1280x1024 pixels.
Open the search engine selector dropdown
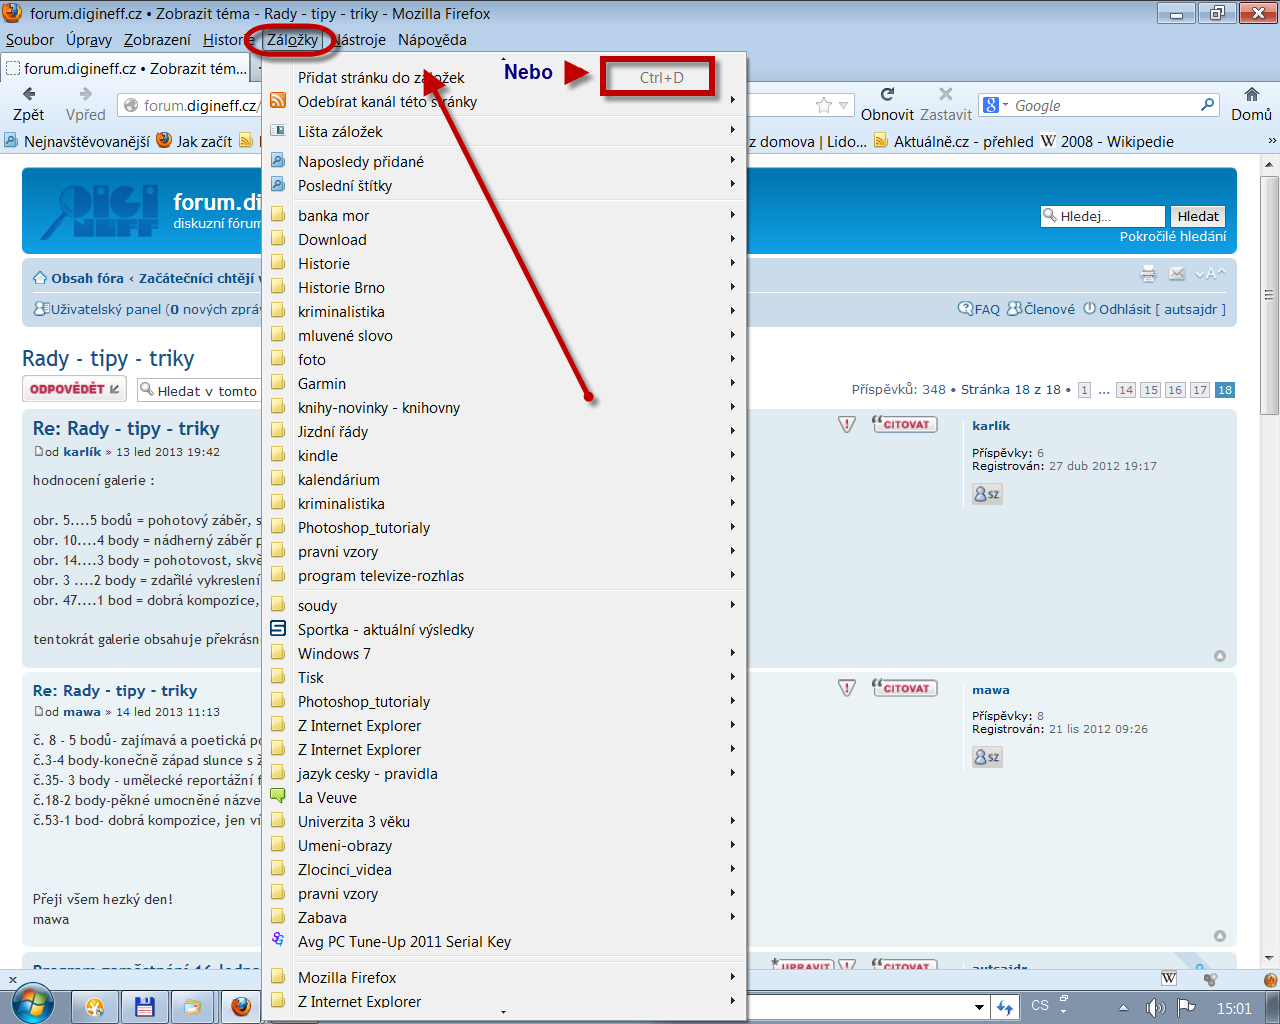pos(995,105)
